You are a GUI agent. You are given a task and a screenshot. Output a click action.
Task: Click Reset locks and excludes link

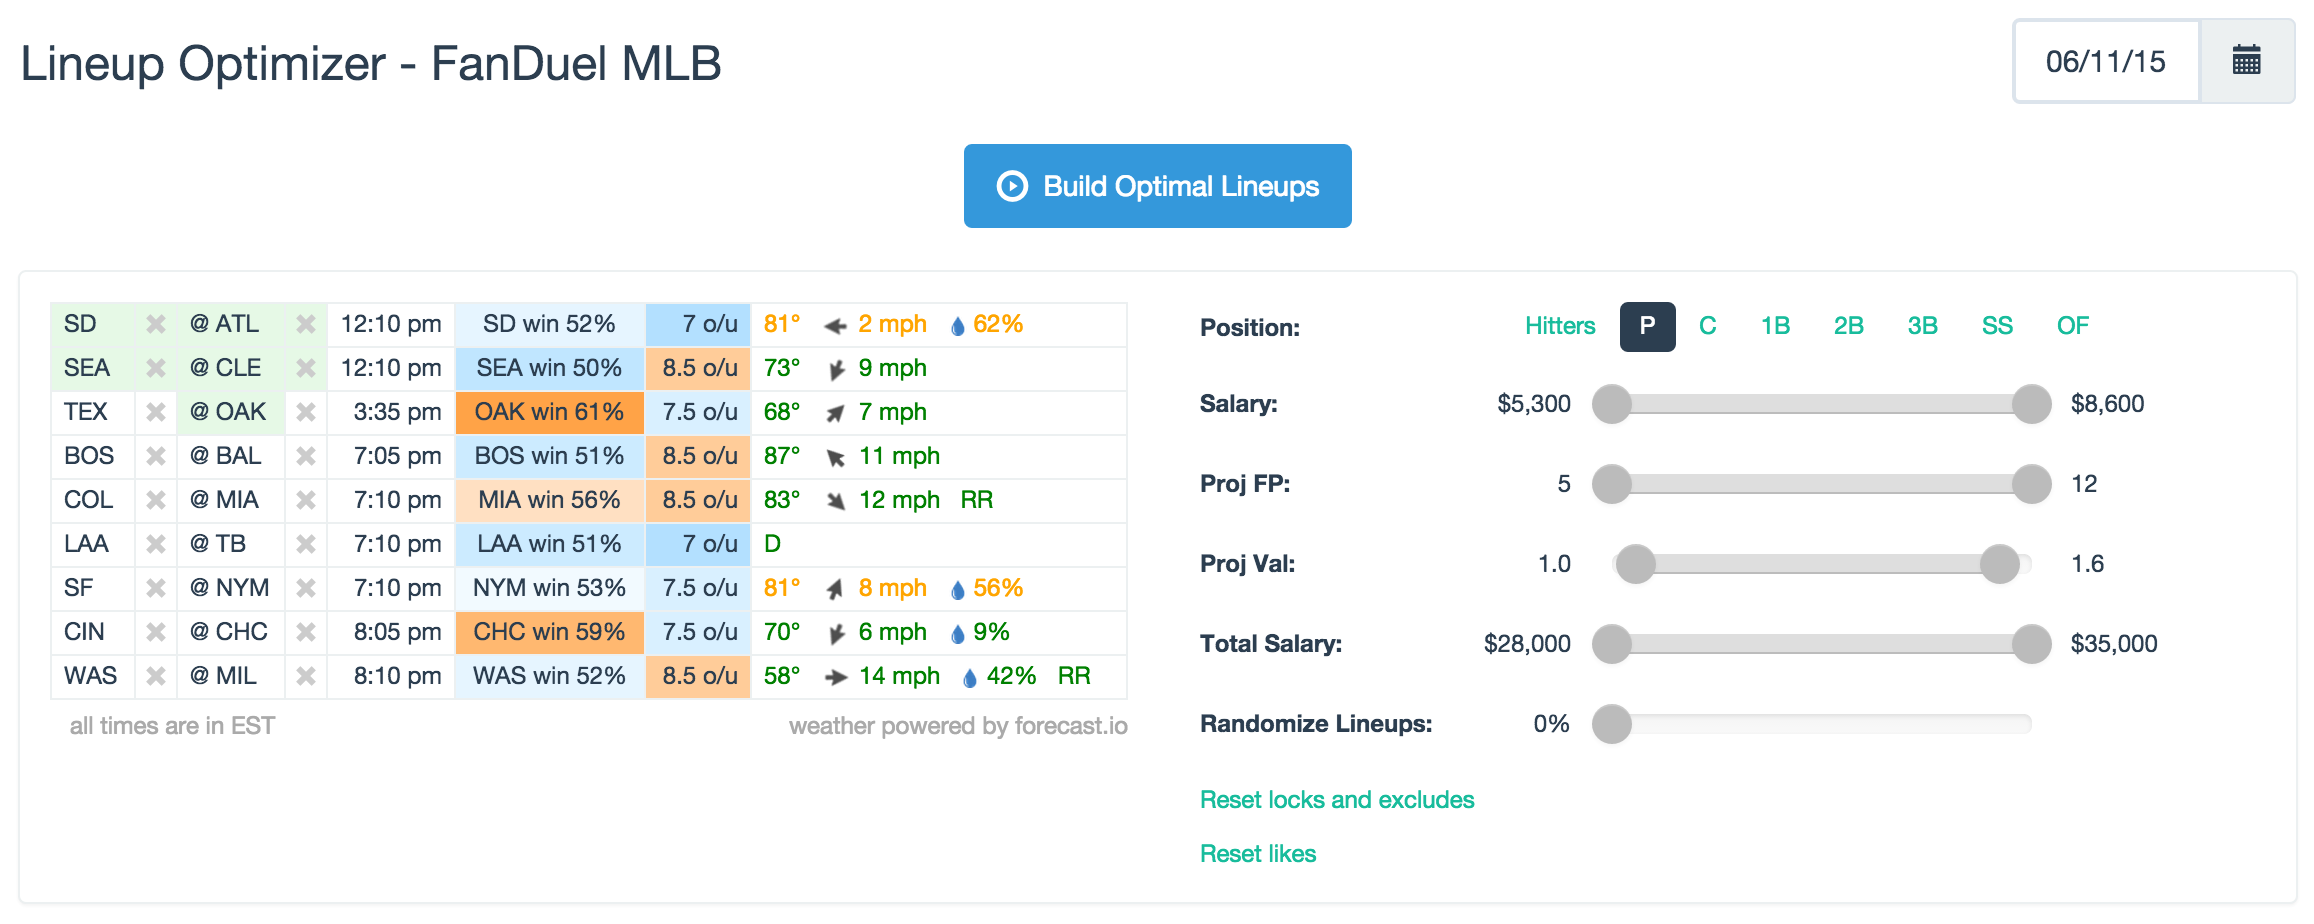(x=1337, y=800)
